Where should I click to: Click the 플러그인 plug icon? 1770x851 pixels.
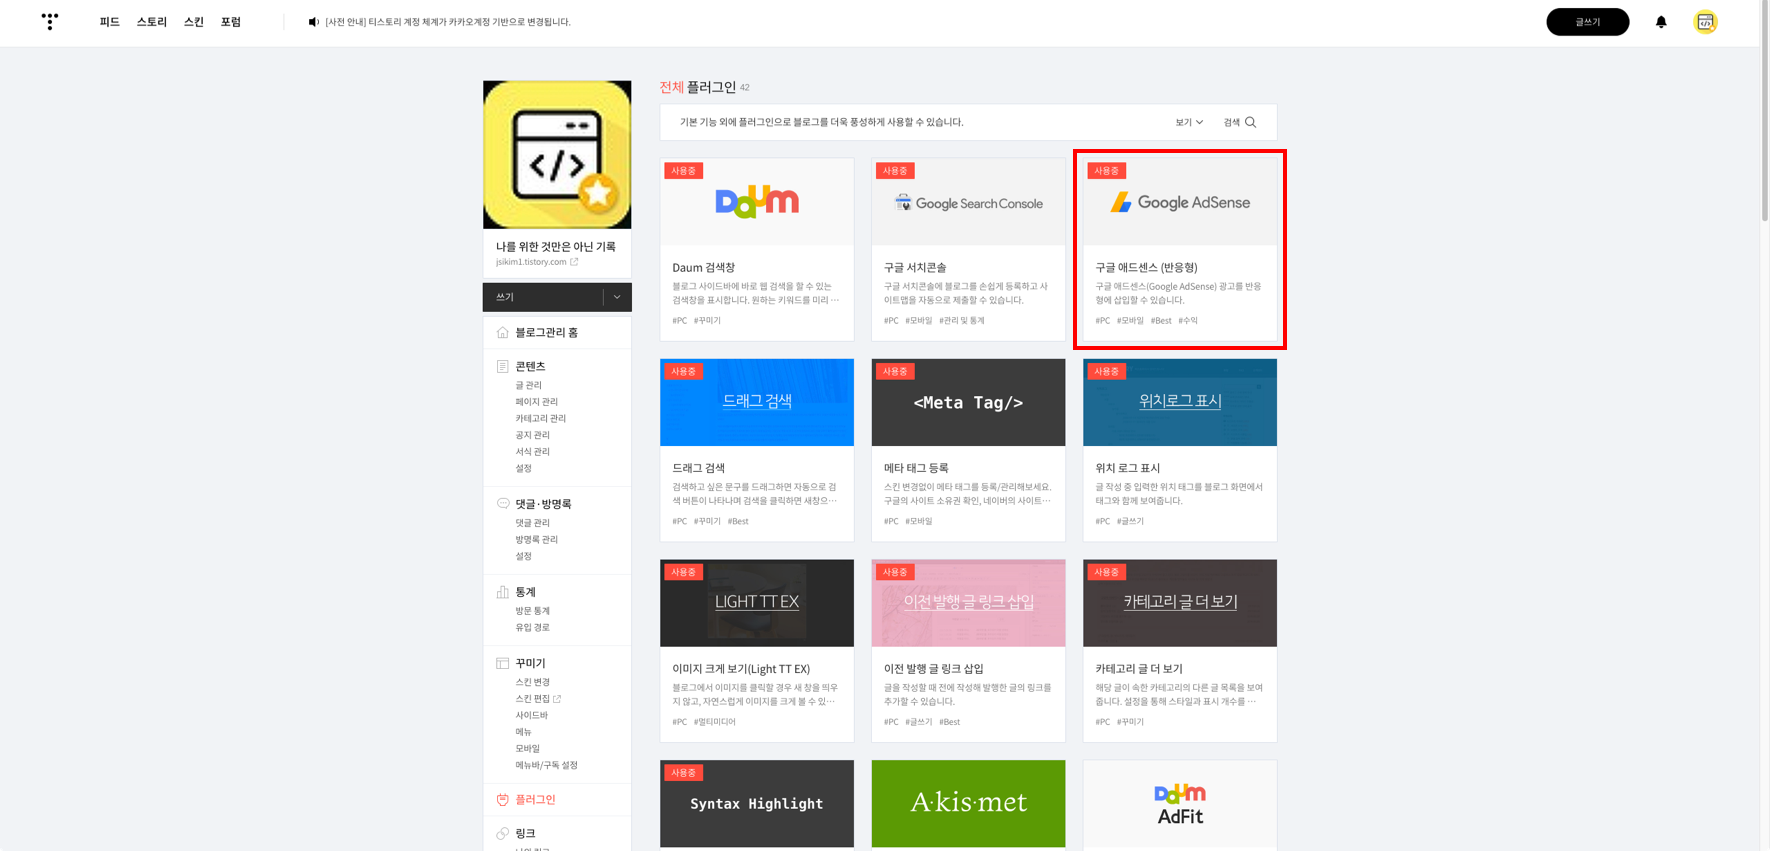(x=503, y=799)
